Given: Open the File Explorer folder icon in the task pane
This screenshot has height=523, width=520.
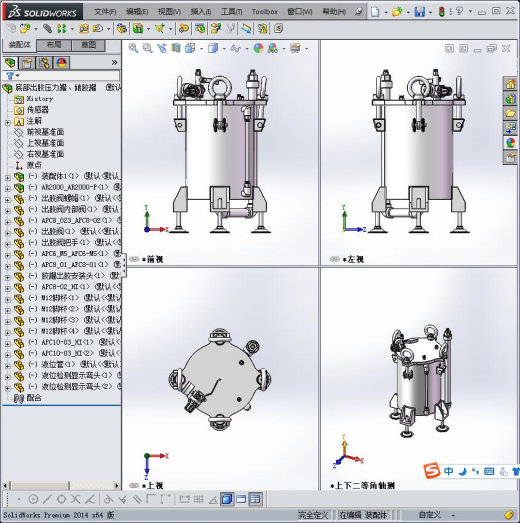Looking at the screenshot, I should click(x=510, y=113).
